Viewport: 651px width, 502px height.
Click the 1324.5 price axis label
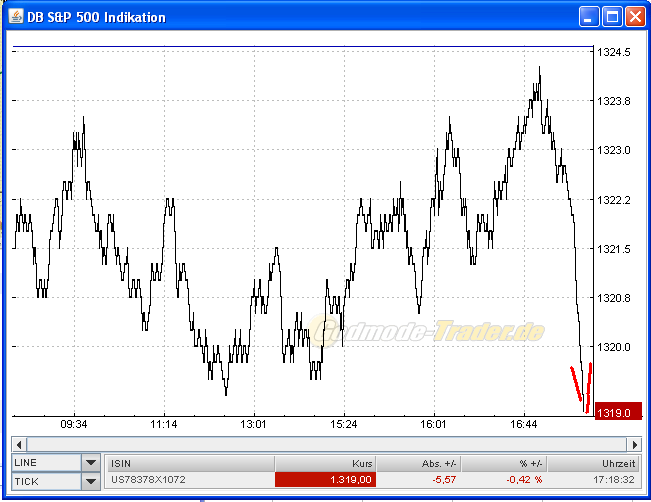[613, 52]
